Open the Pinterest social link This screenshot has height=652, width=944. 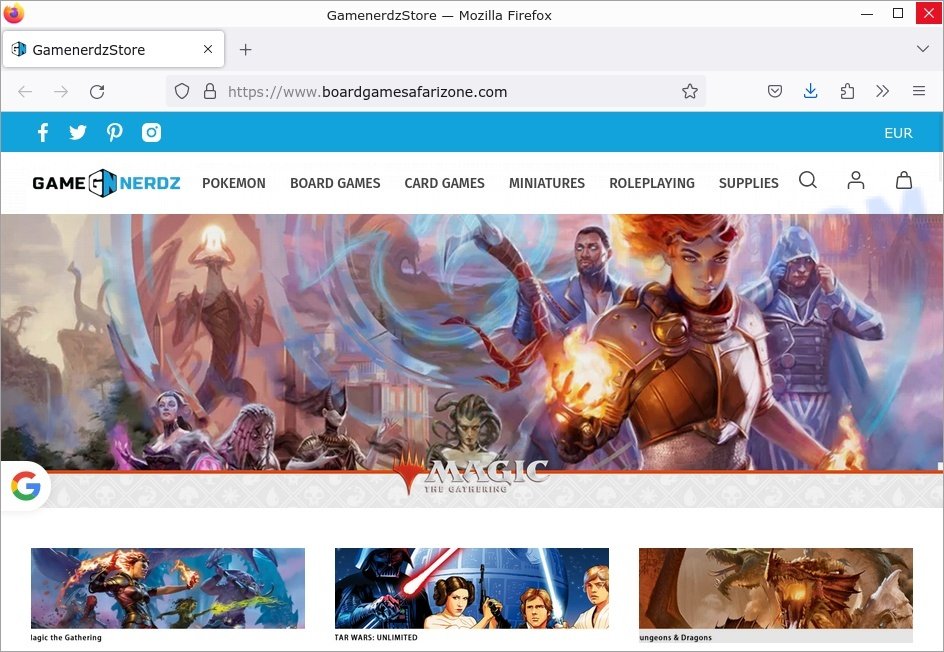point(114,132)
